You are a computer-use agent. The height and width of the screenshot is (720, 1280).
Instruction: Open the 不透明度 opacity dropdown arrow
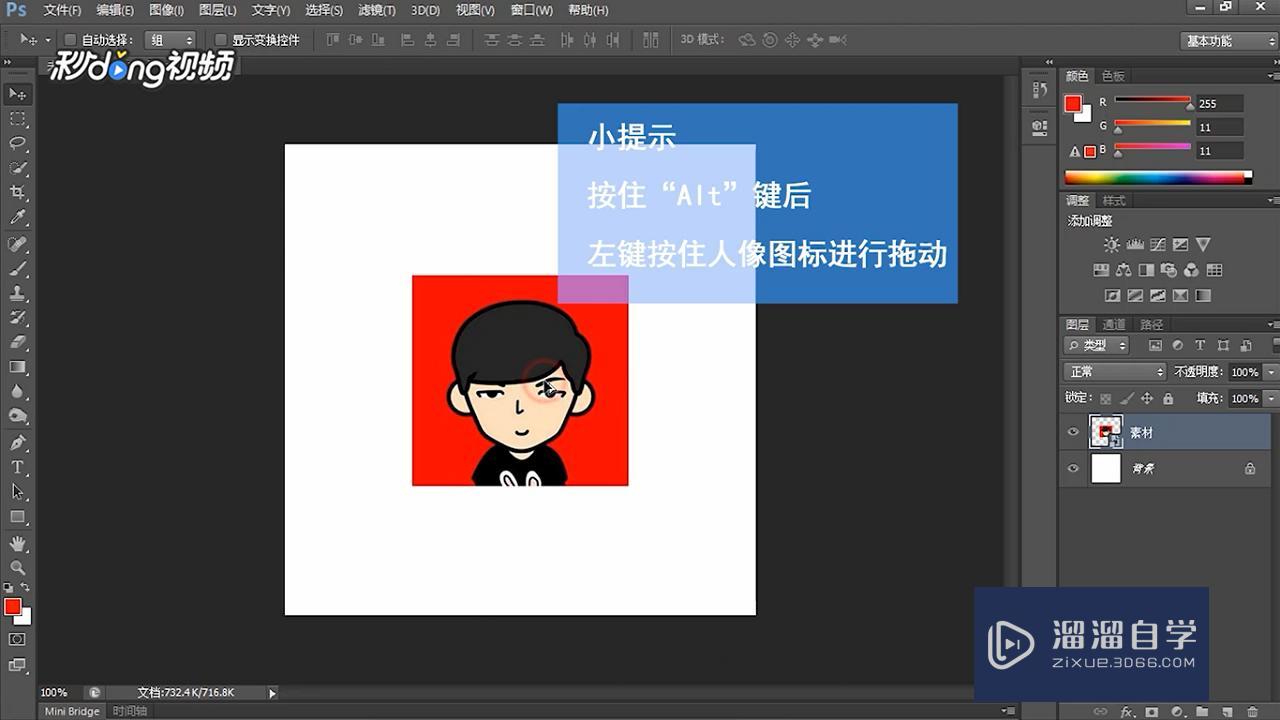pos(1268,371)
